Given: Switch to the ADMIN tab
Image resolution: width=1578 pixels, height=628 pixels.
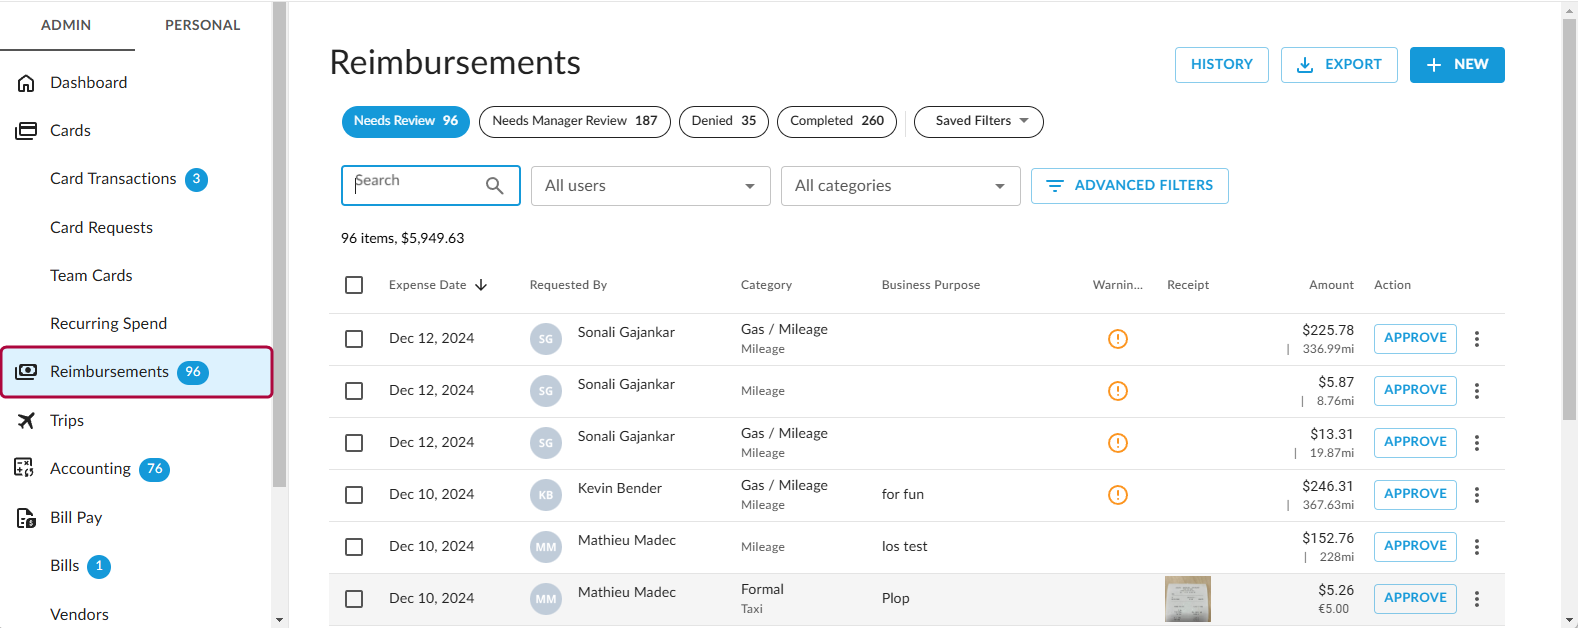Looking at the screenshot, I should point(66,25).
